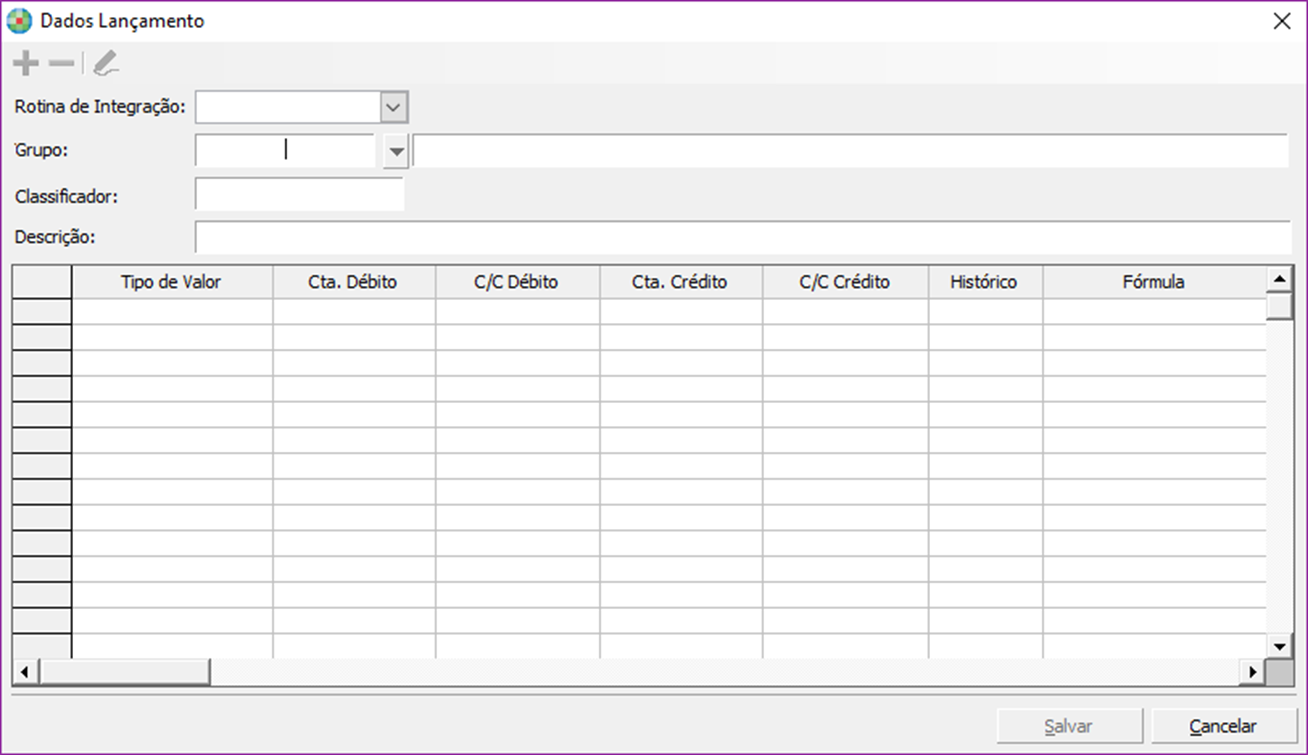Click the Classificador input field
The image size is (1308, 755).
tap(300, 194)
